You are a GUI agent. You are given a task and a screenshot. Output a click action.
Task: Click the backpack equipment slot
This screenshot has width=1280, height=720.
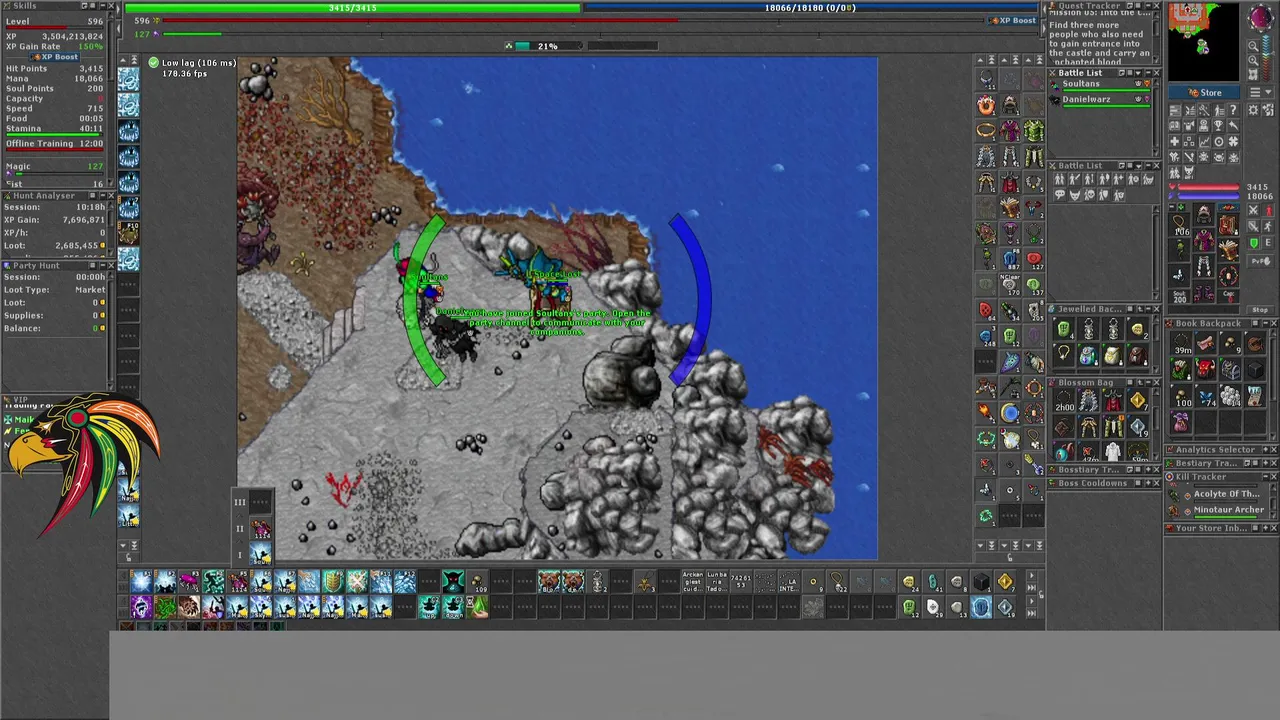coord(1229,225)
